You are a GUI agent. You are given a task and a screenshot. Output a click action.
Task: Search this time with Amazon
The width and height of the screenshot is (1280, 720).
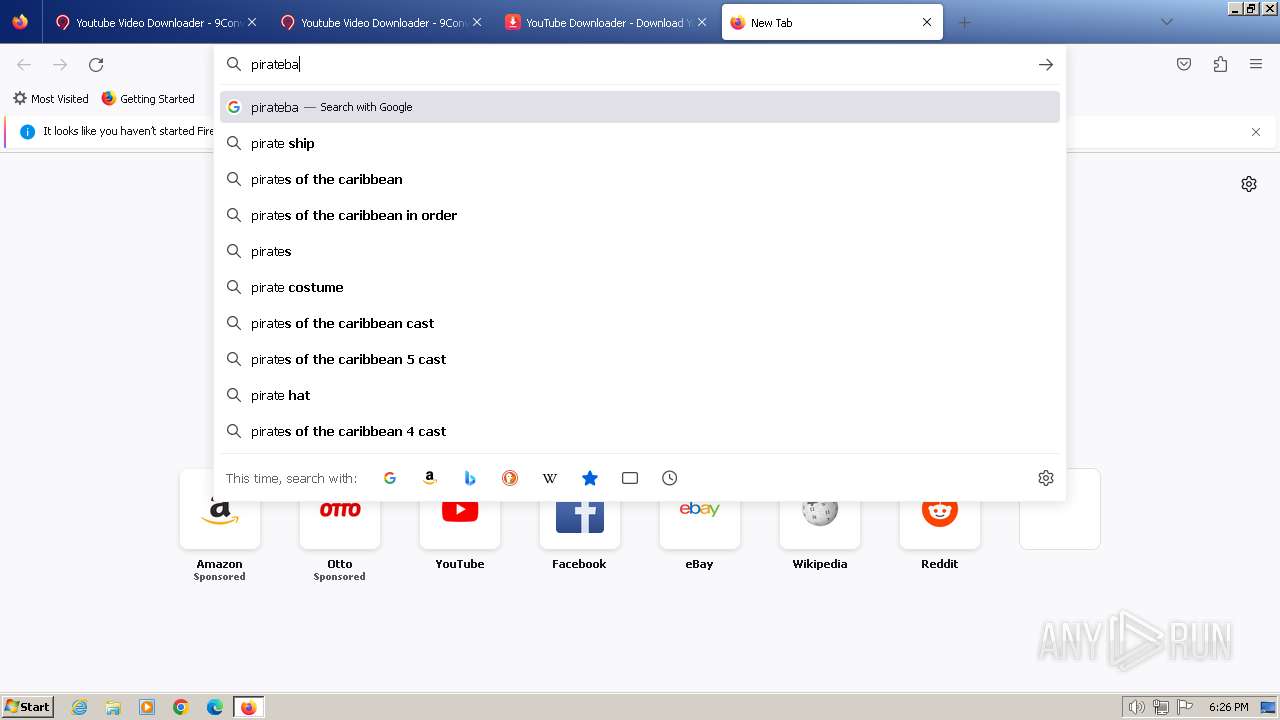pos(430,478)
